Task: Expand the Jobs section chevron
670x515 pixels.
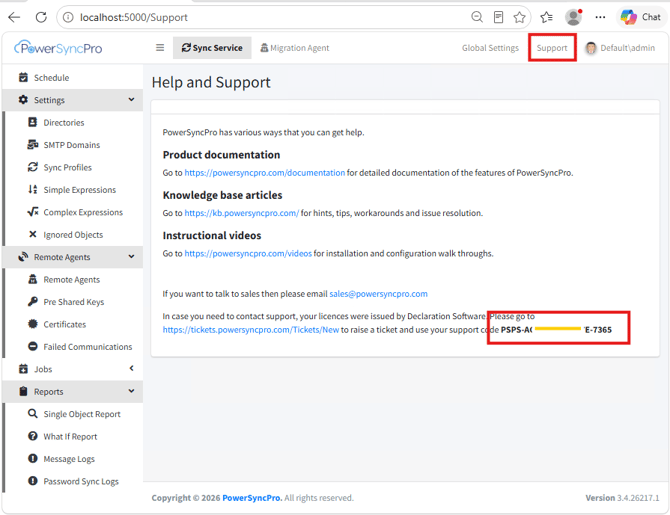Action: tap(131, 368)
